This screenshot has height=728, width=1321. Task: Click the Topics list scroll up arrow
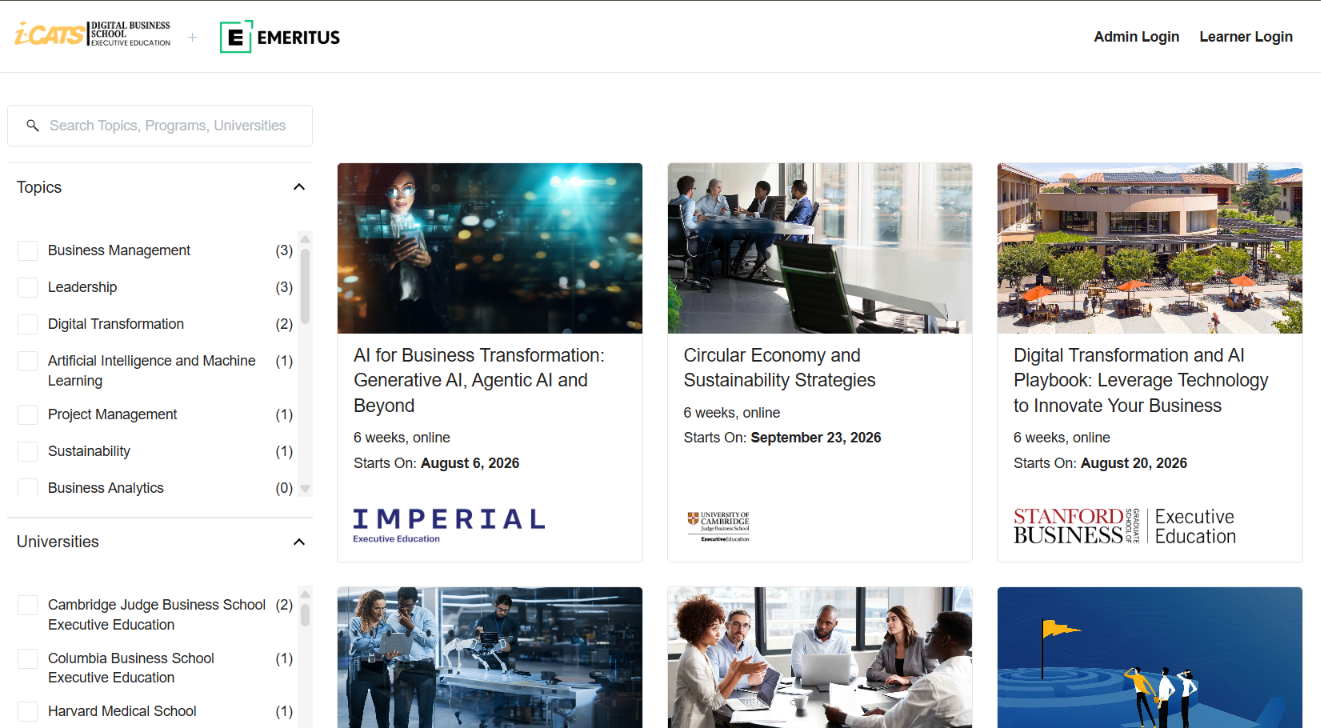click(305, 239)
